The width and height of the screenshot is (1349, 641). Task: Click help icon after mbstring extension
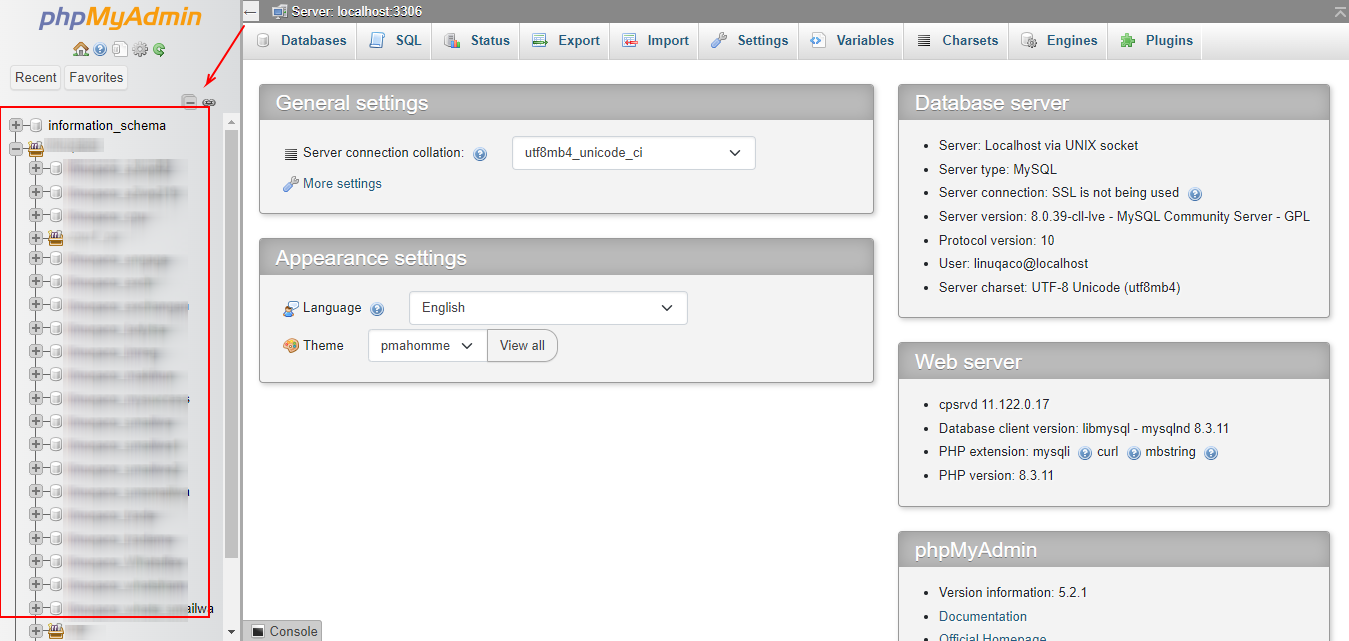coord(1211,453)
